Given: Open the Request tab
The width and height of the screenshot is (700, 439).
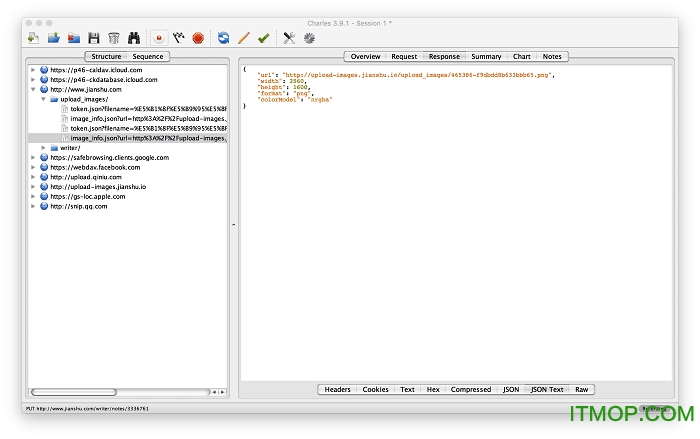Looking at the screenshot, I should click(x=404, y=56).
